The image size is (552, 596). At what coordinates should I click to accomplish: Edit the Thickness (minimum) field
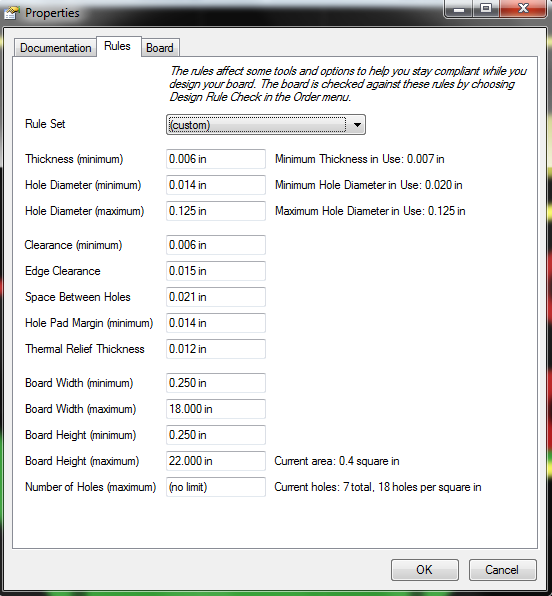[216, 159]
